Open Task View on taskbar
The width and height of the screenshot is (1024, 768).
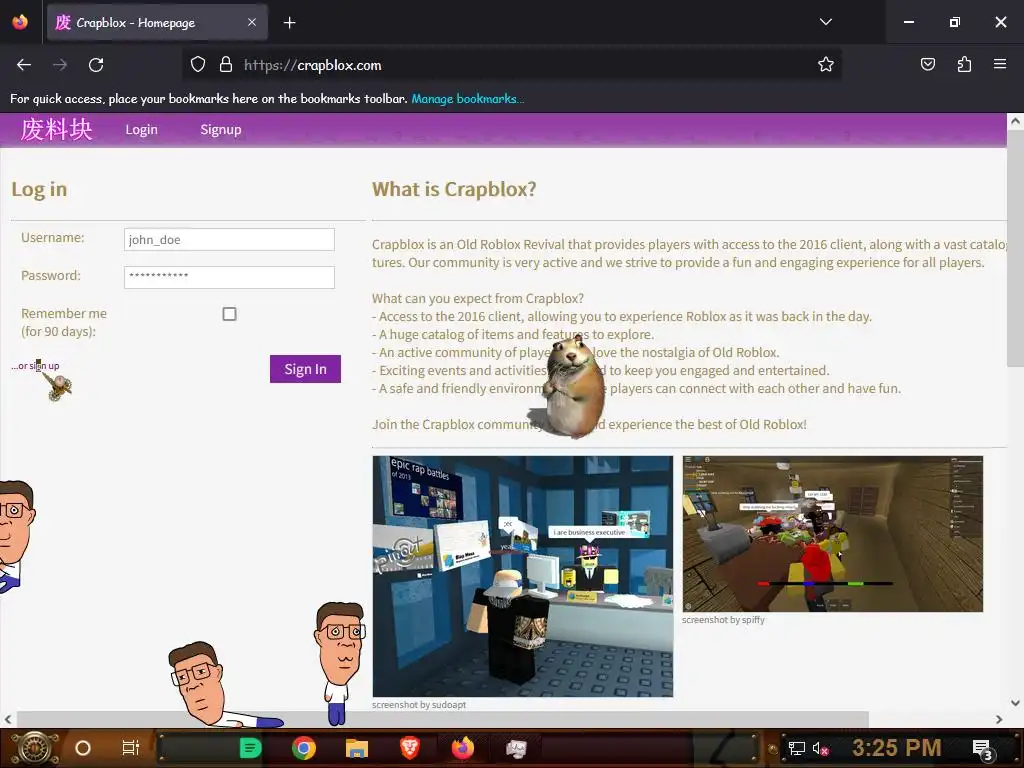pyautogui.click(x=131, y=748)
